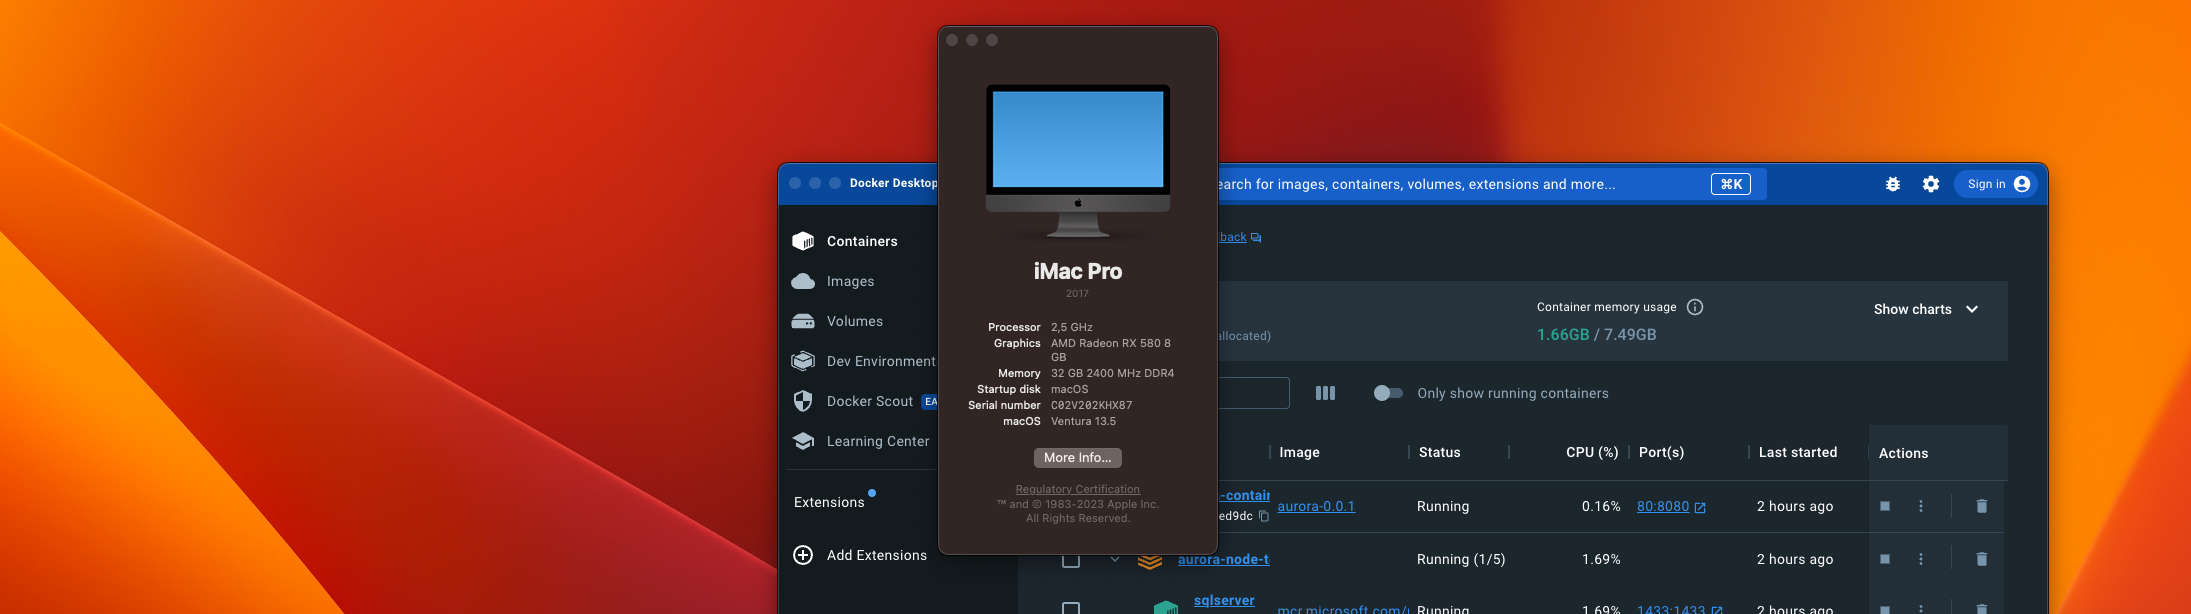
Task: Click the Add Extensions plus icon
Action: pos(803,555)
